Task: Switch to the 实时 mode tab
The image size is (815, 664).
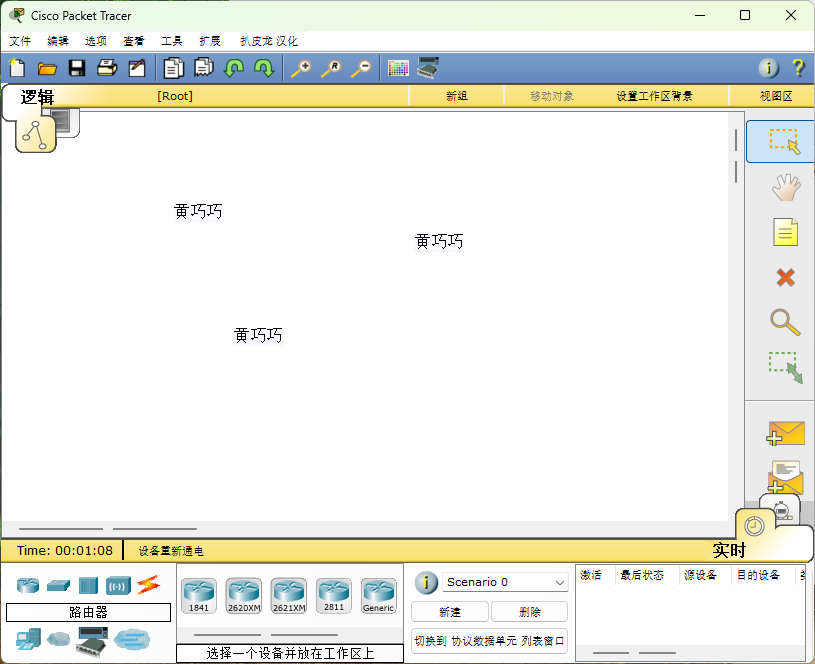Action: point(729,550)
